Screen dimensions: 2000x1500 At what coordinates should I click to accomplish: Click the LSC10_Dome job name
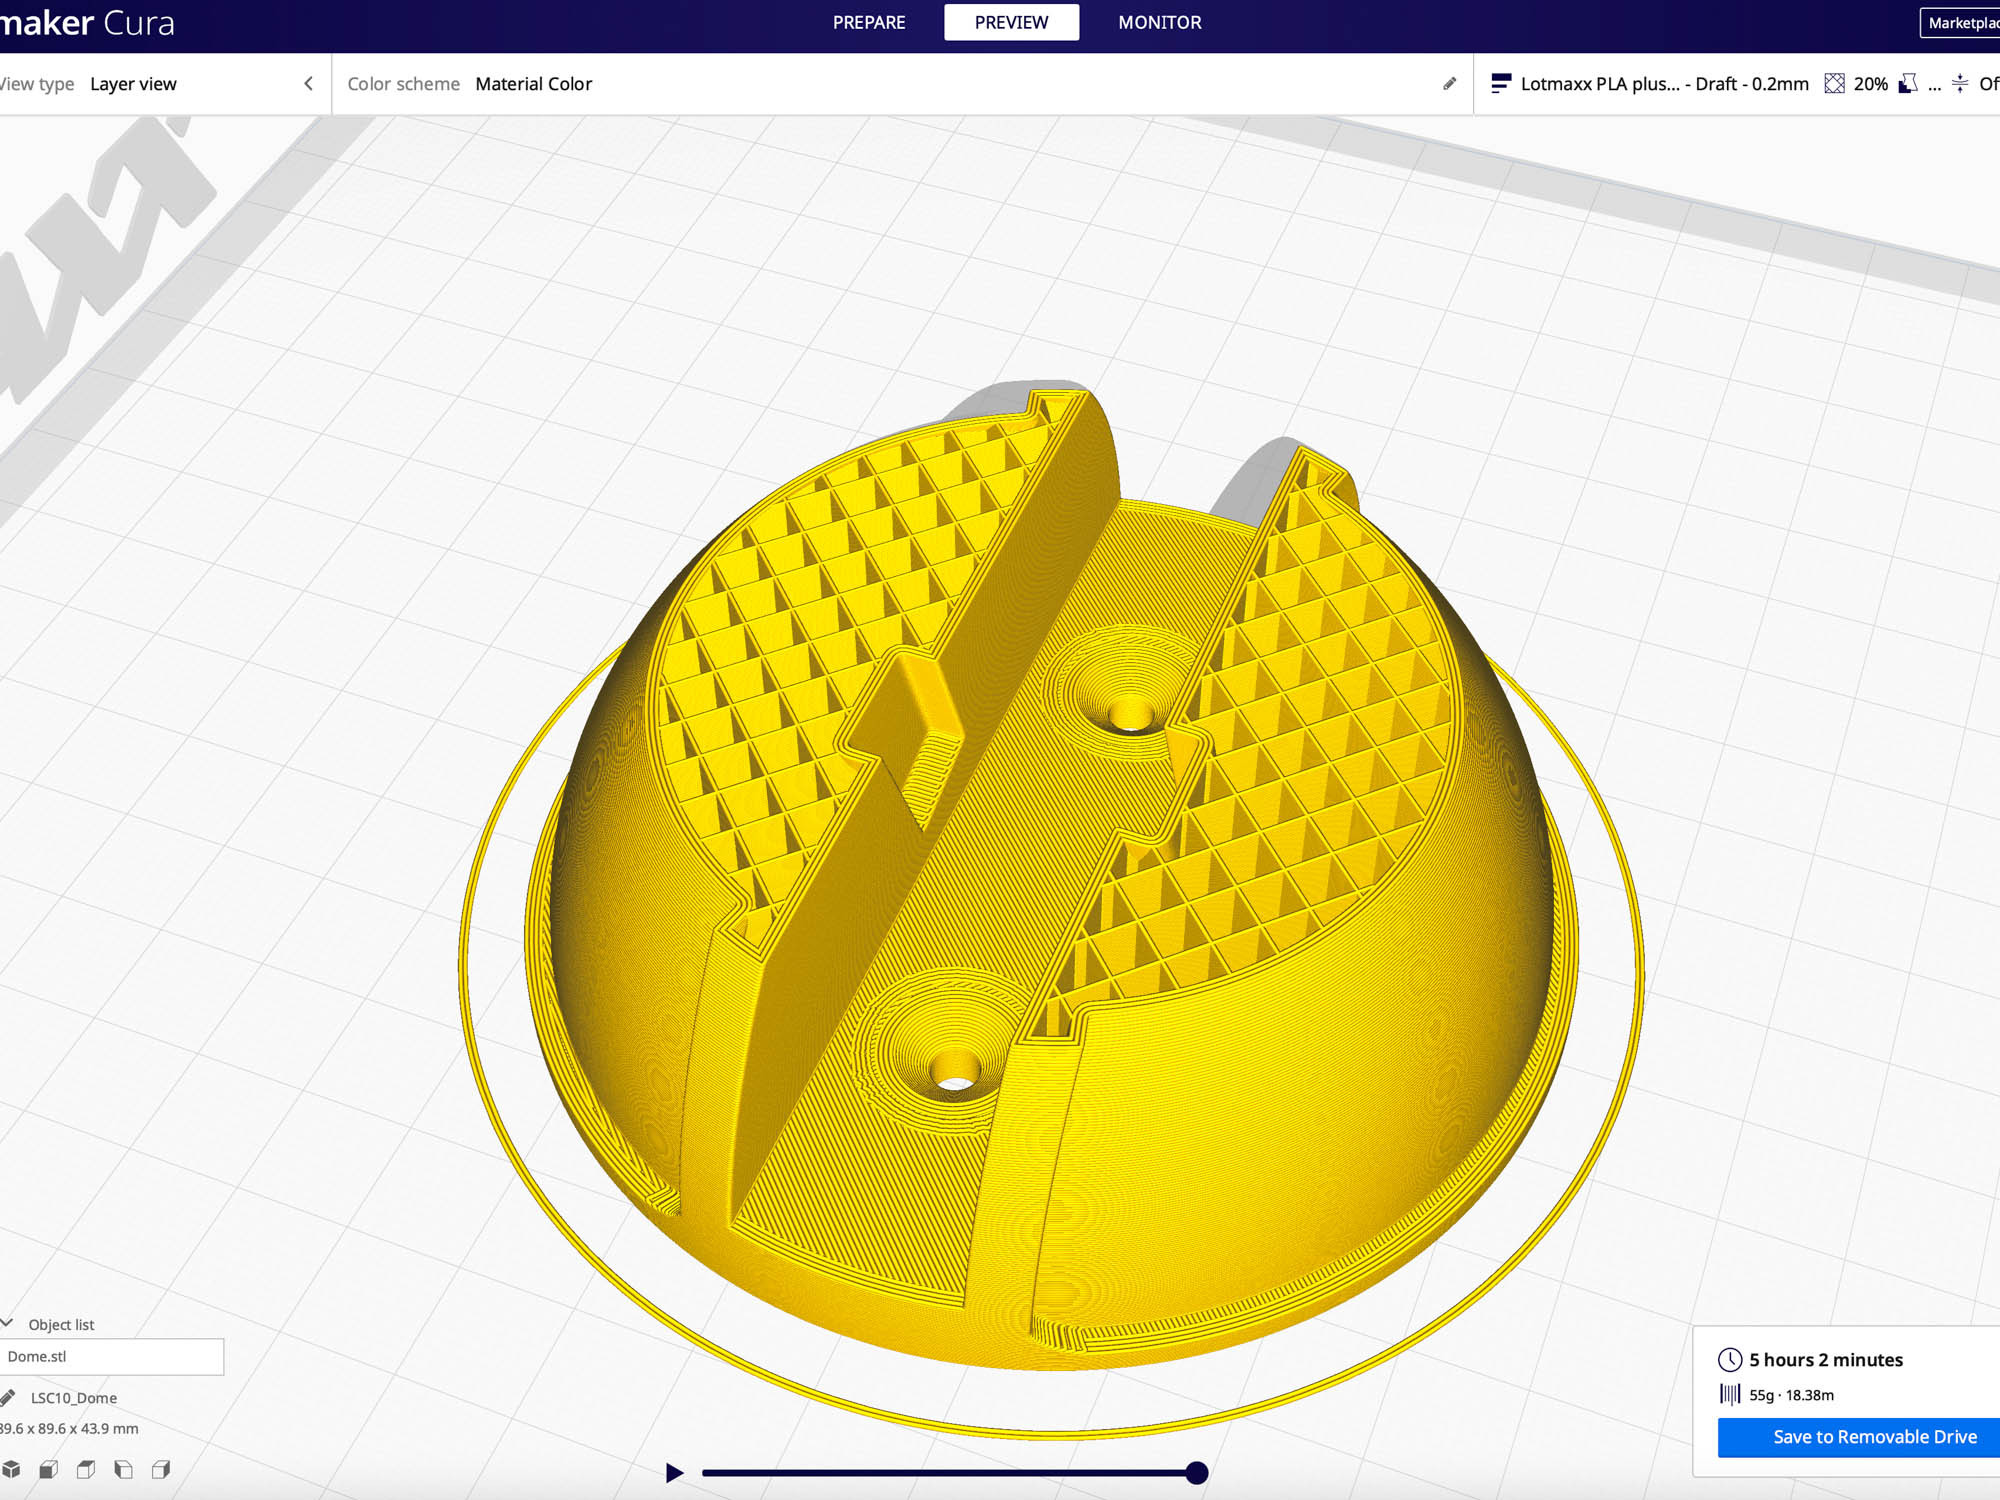pos(73,1398)
